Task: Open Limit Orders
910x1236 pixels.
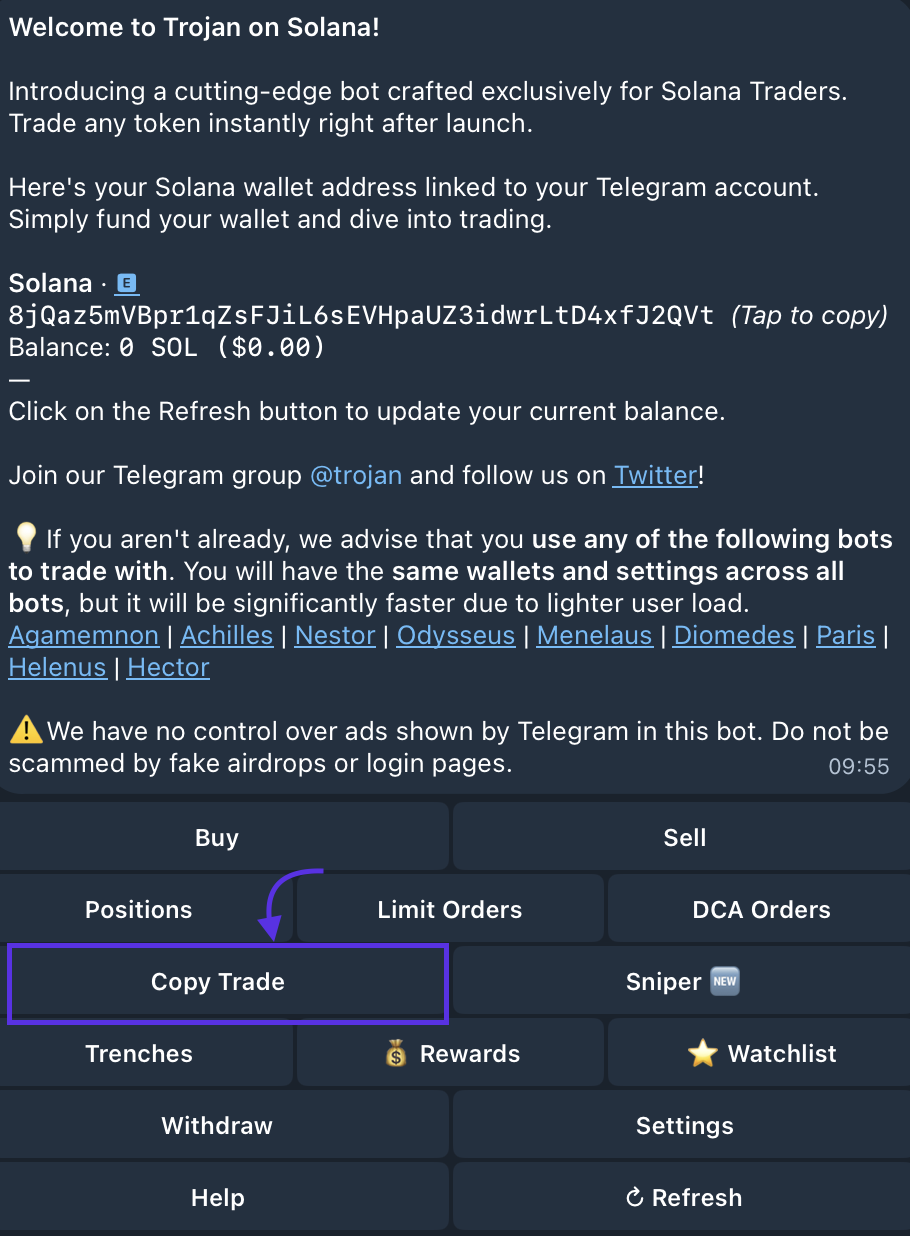Action: 449,910
